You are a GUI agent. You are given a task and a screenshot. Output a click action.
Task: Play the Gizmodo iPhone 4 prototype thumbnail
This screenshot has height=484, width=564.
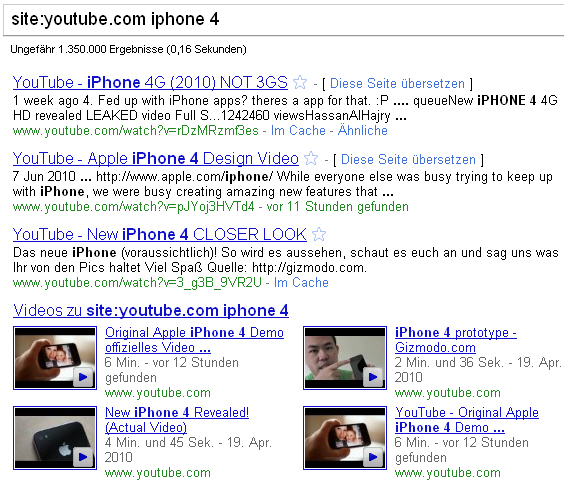[x=345, y=358]
